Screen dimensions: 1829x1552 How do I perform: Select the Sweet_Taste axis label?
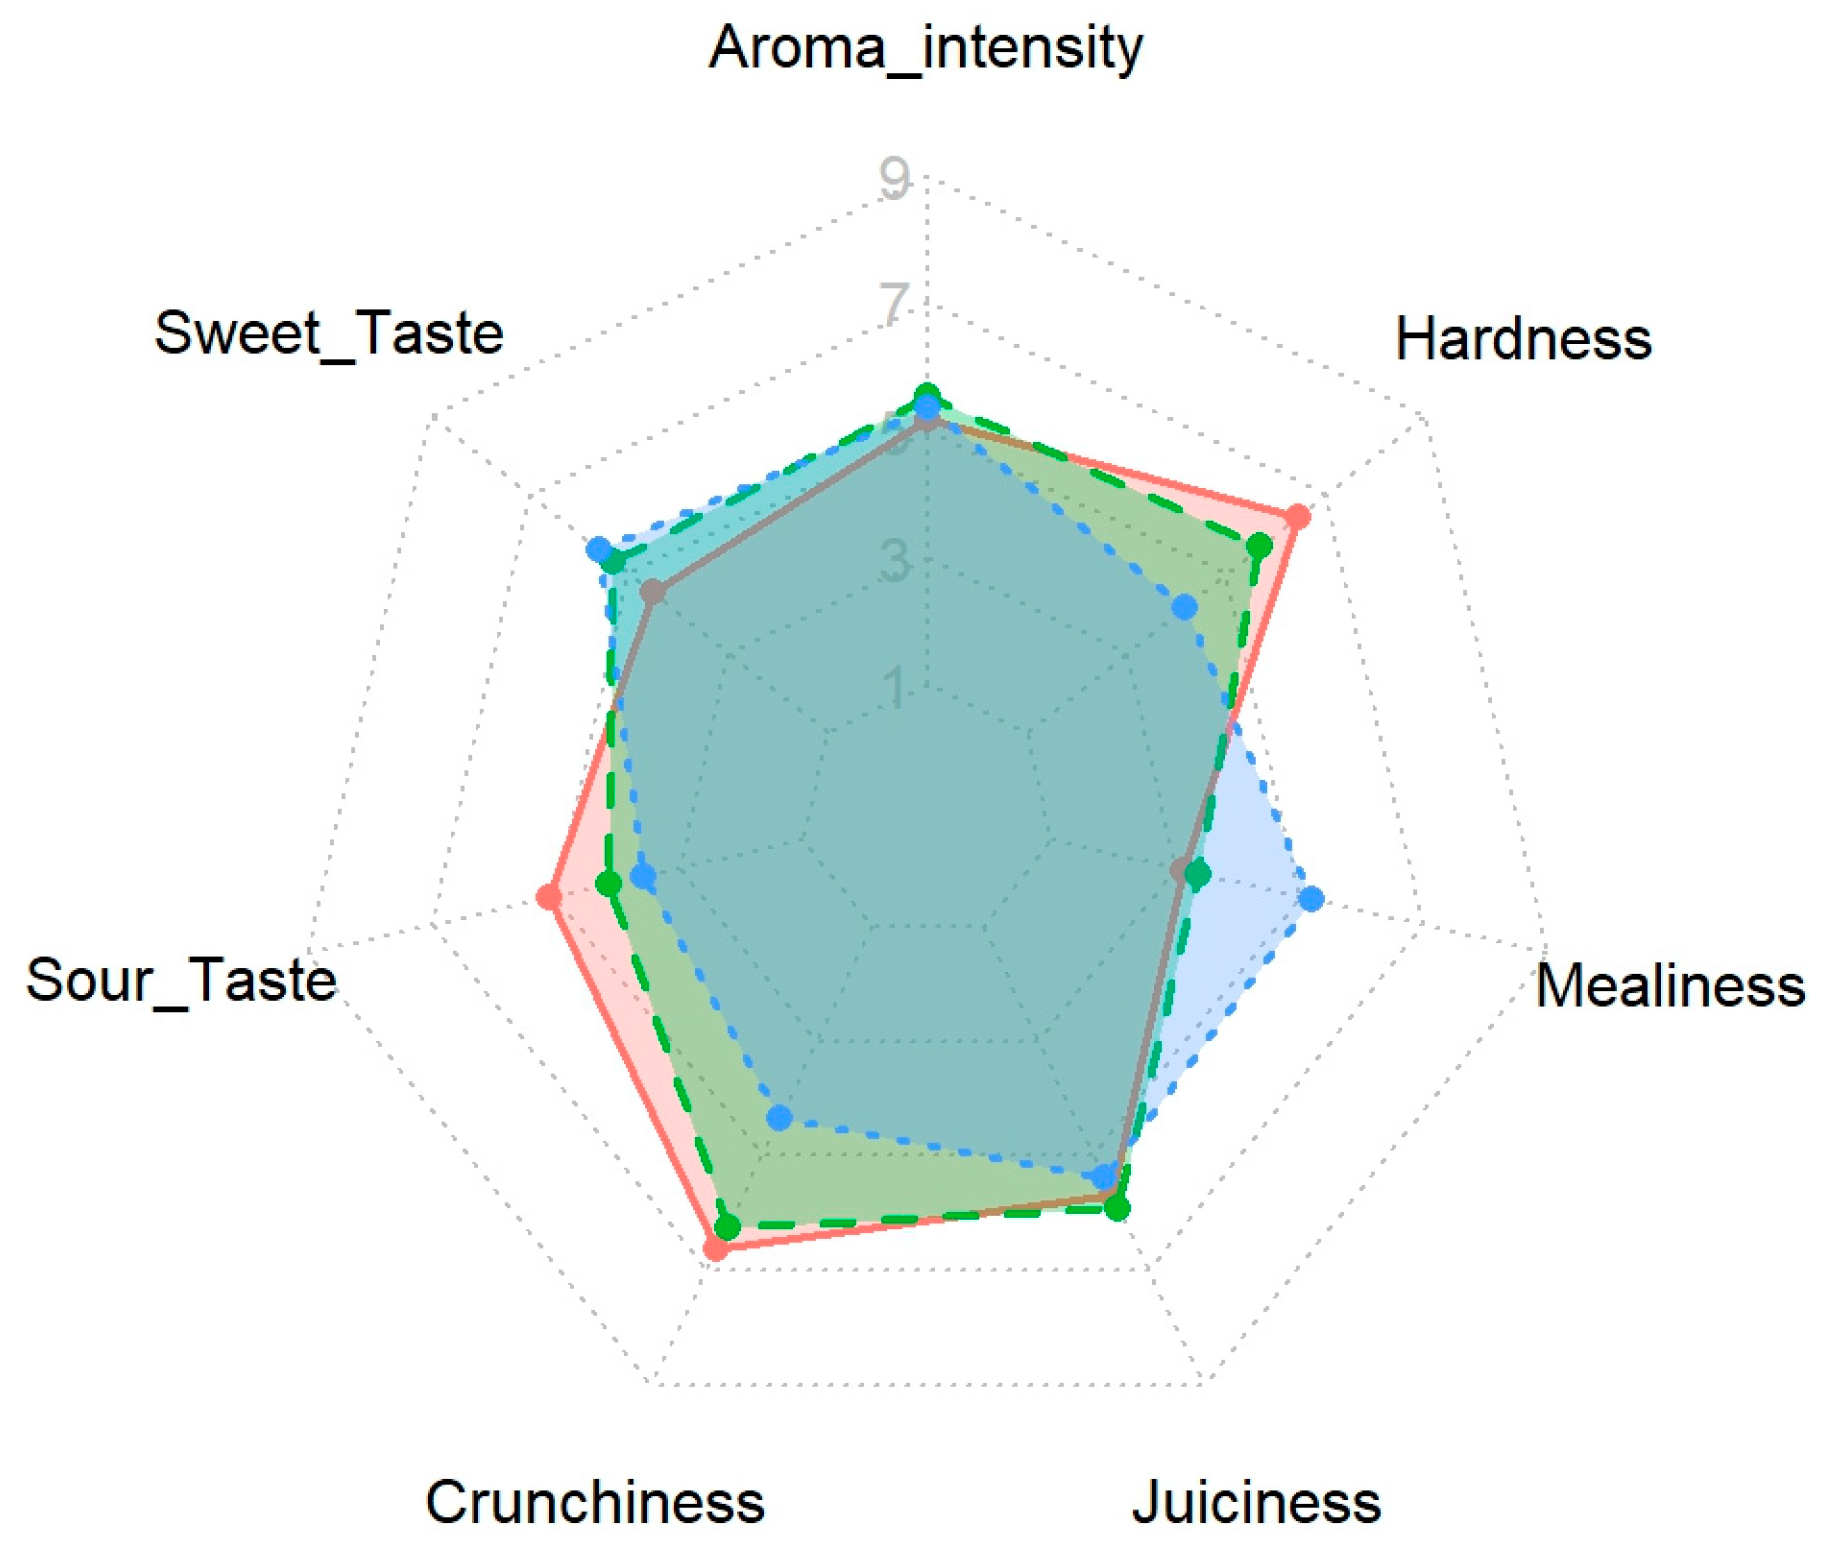point(329,332)
